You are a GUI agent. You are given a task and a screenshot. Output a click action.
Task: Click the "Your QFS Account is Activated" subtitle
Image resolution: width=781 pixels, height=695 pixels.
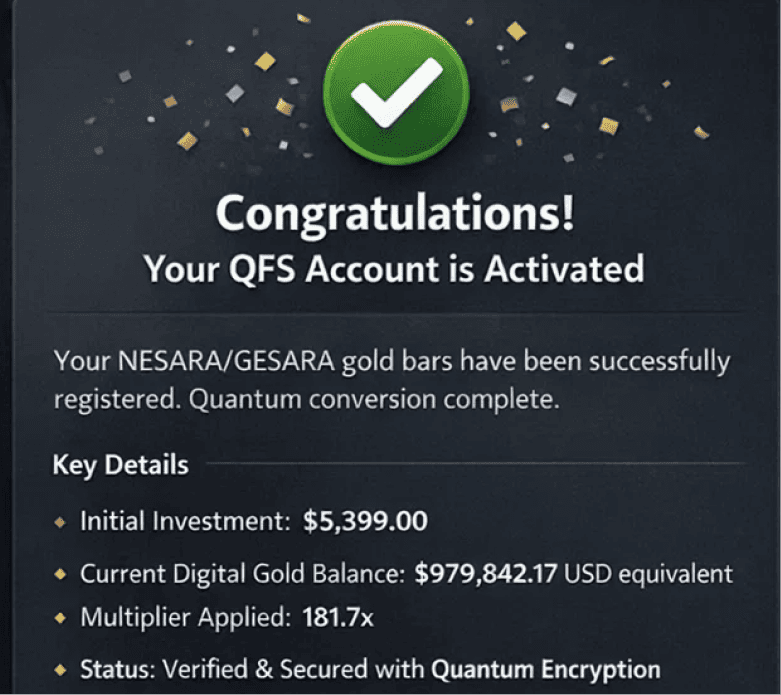393,268
